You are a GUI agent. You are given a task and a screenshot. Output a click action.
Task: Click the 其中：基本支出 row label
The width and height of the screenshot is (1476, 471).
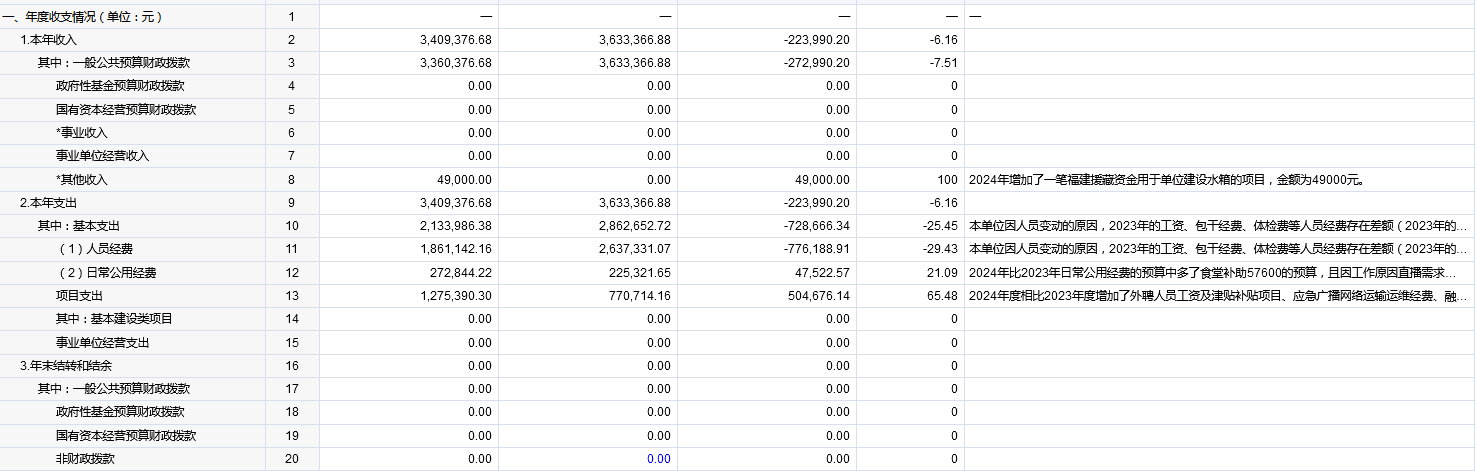(79, 226)
